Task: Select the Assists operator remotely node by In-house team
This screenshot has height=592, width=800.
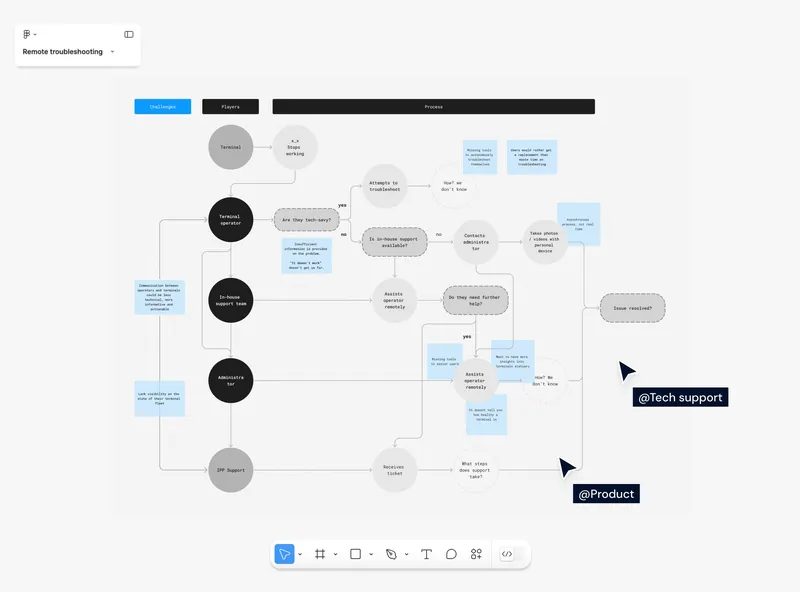Action: click(x=394, y=300)
